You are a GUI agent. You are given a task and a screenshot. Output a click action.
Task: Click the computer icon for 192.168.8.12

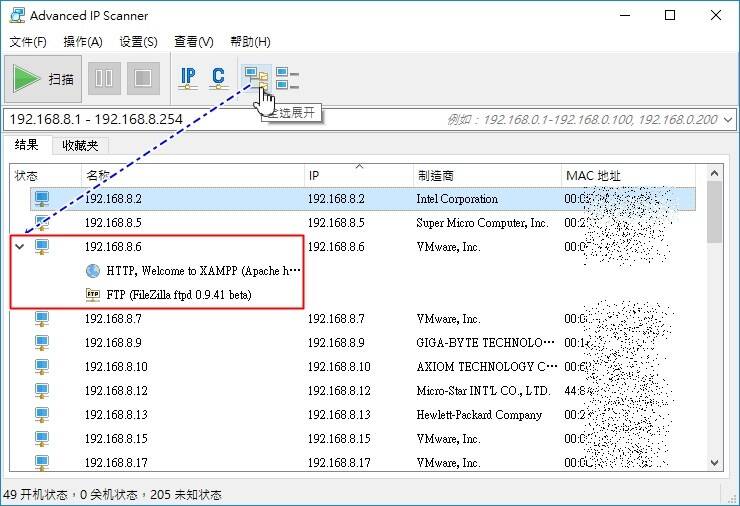click(x=42, y=391)
